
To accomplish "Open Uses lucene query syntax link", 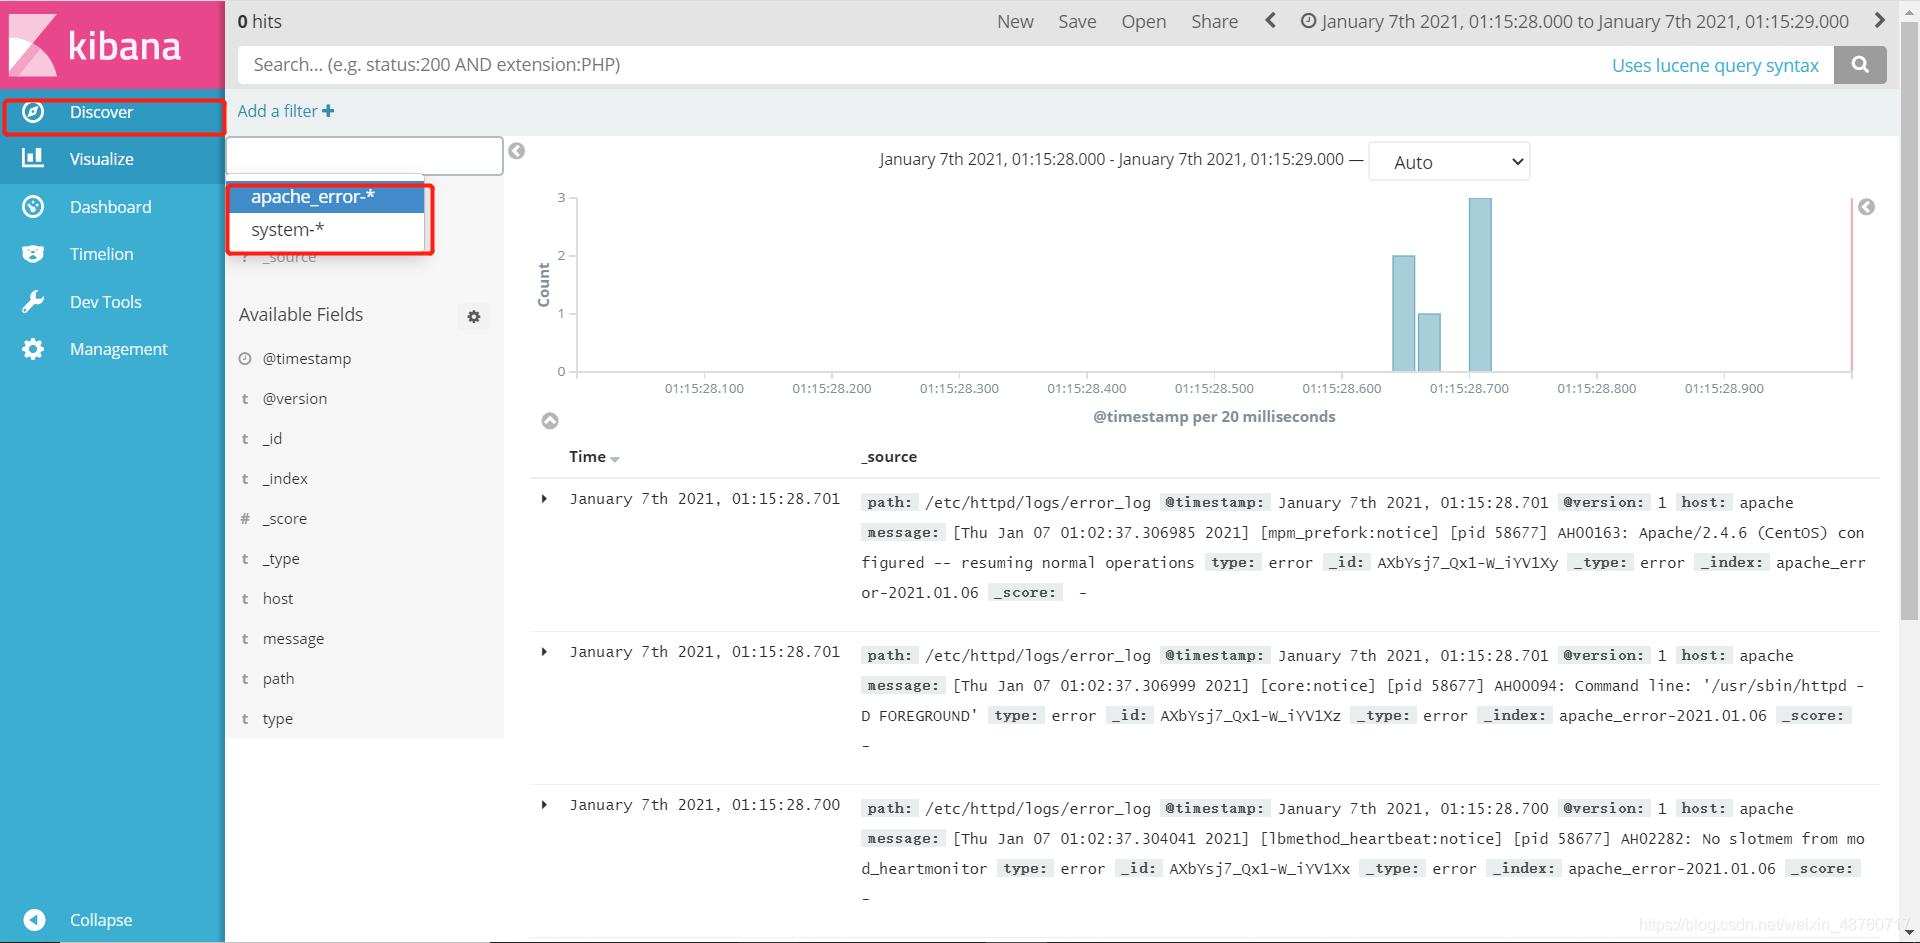I will point(1715,65).
